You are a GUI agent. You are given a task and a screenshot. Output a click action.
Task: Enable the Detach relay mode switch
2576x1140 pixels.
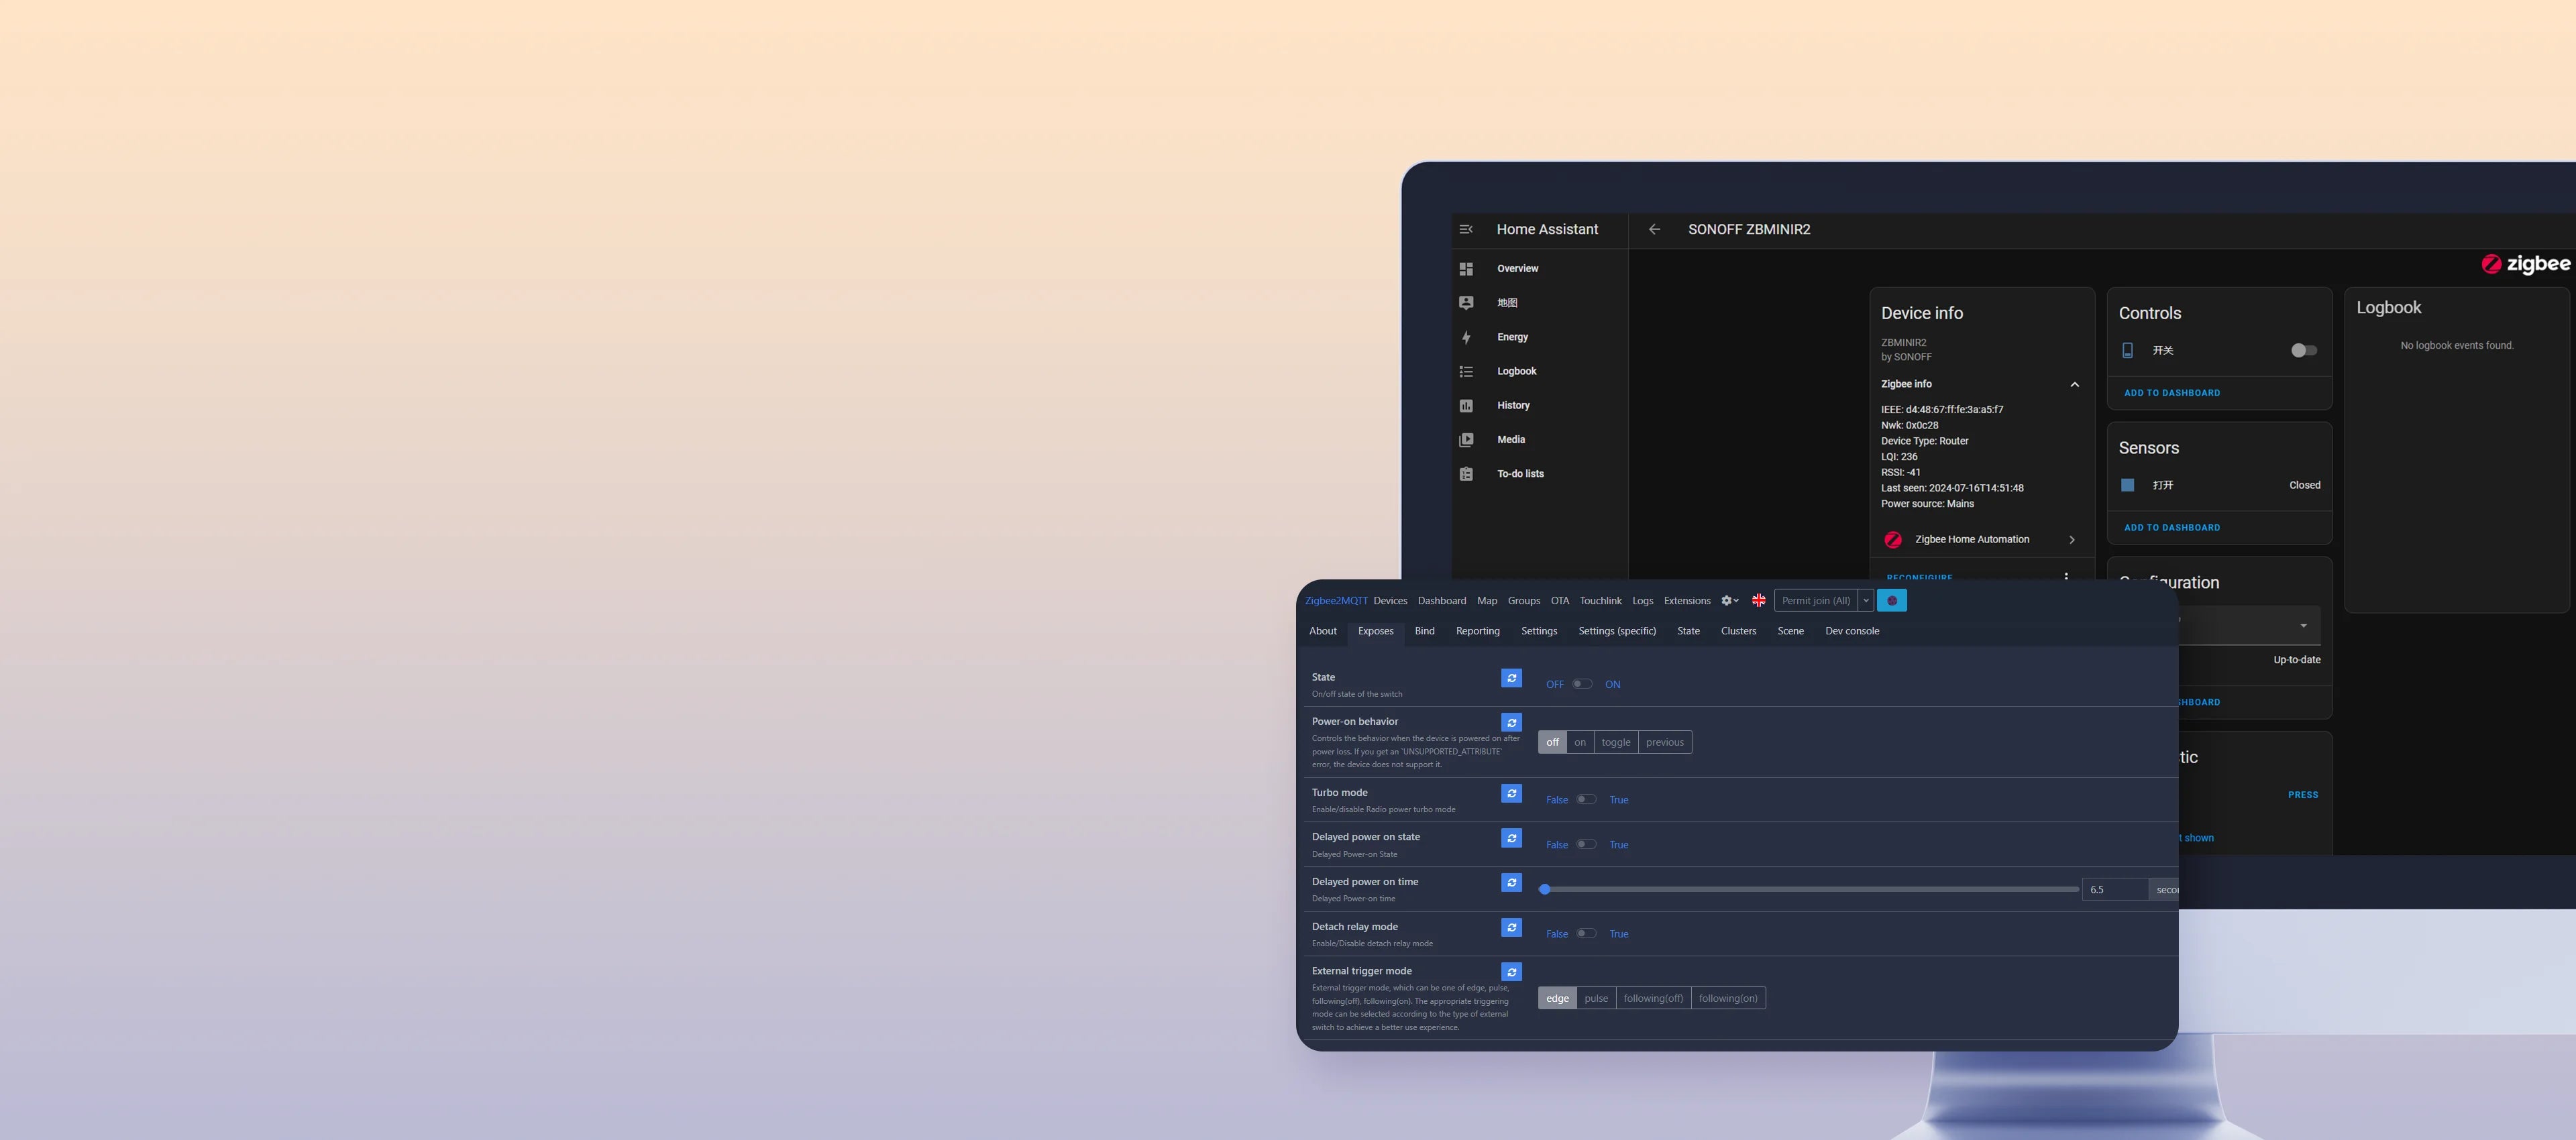(x=1586, y=934)
